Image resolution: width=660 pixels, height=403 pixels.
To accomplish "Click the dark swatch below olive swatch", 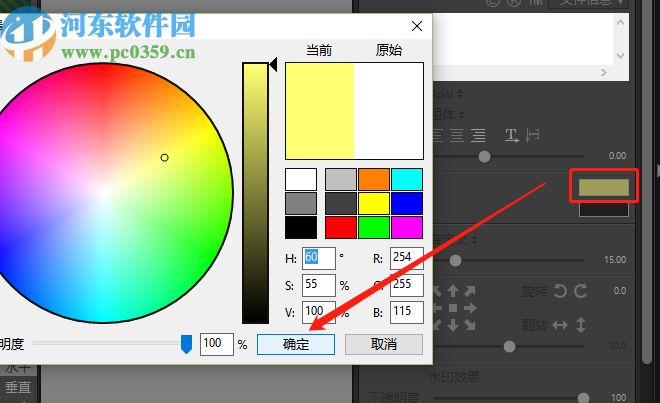I will point(604,209).
